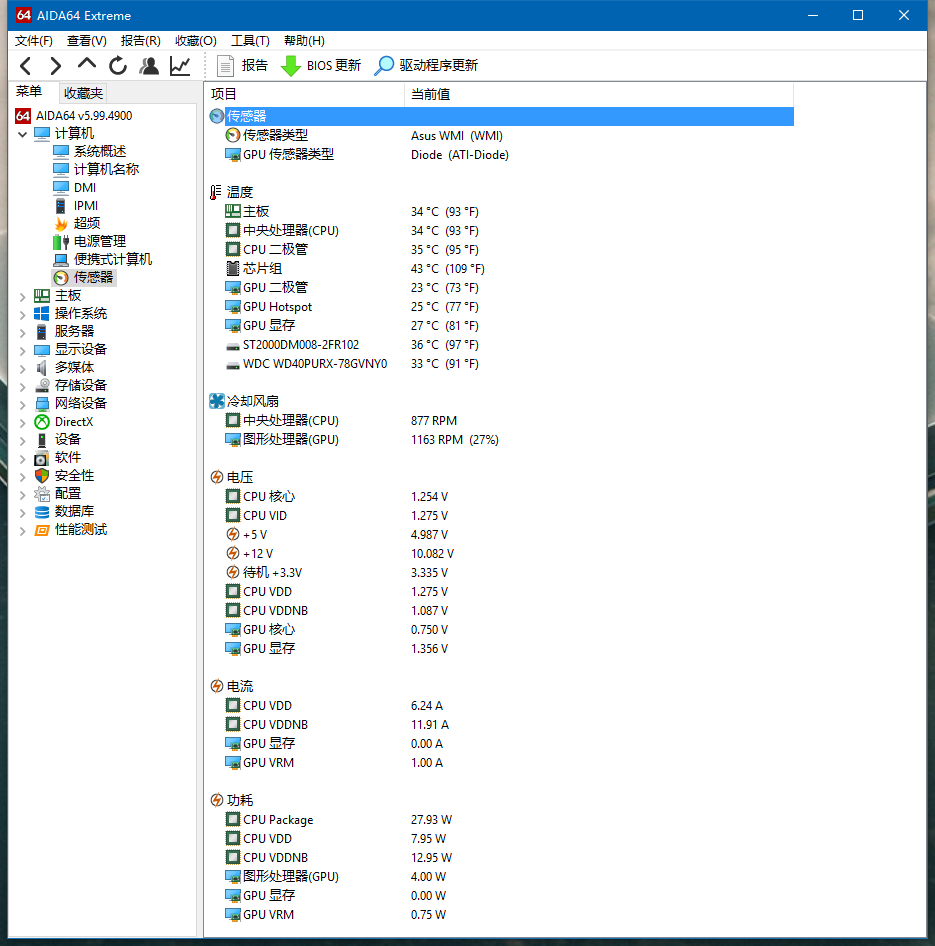
Task: Collapse the 计算机 tree node
Action: [x=22, y=134]
